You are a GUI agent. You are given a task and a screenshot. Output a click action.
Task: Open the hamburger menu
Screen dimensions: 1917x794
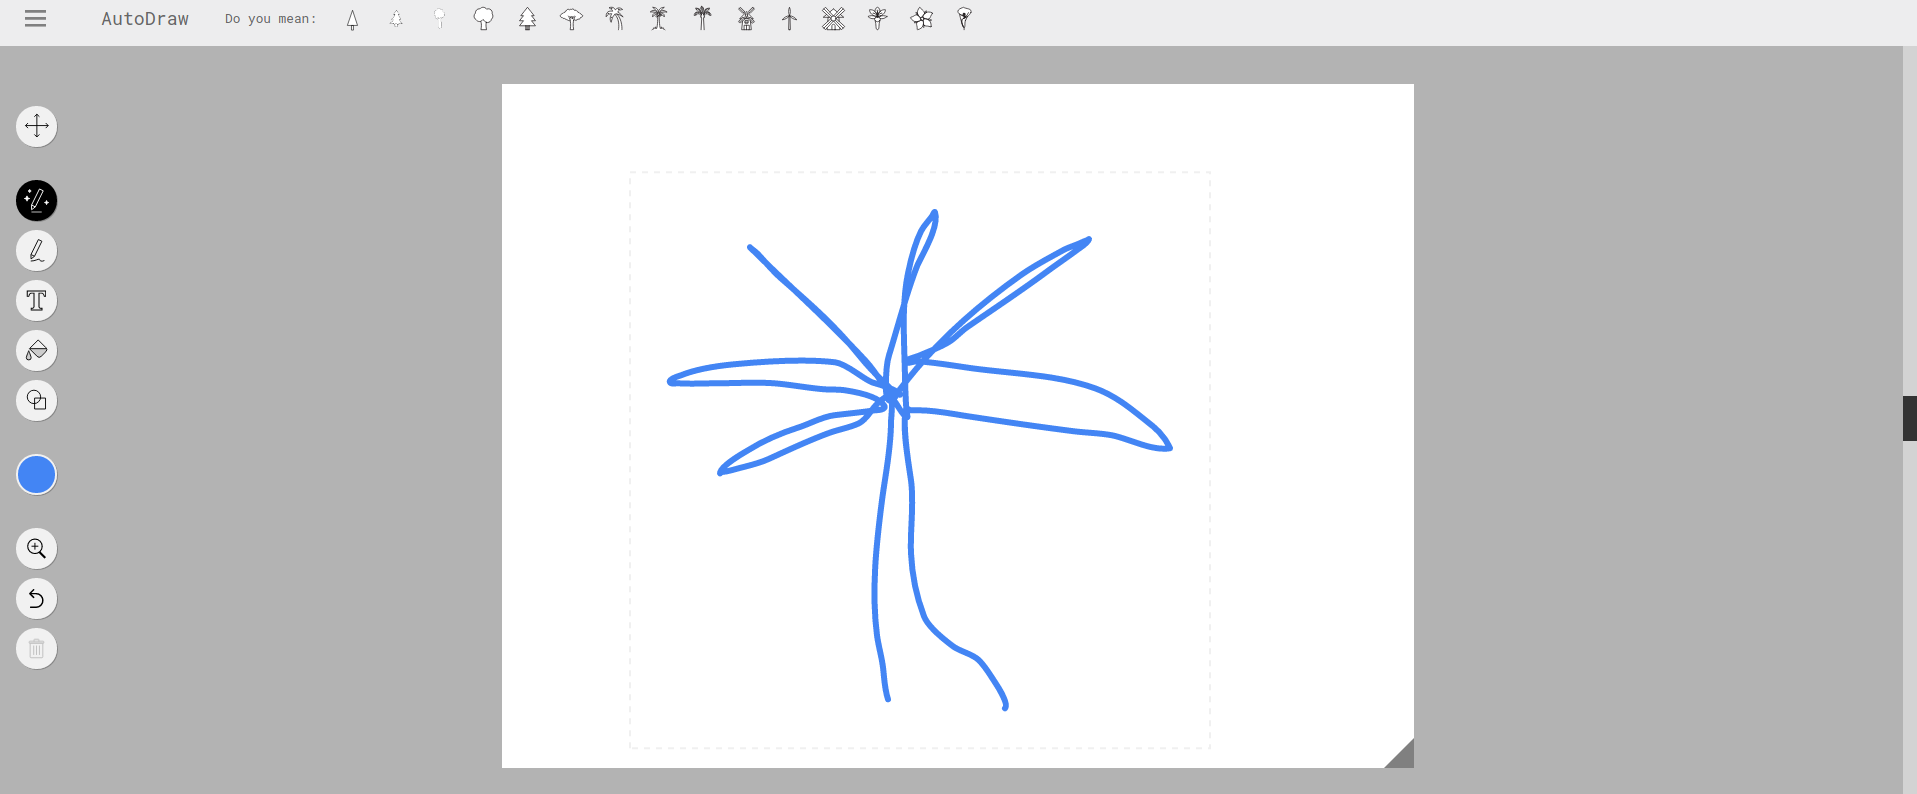coord(35,19)
